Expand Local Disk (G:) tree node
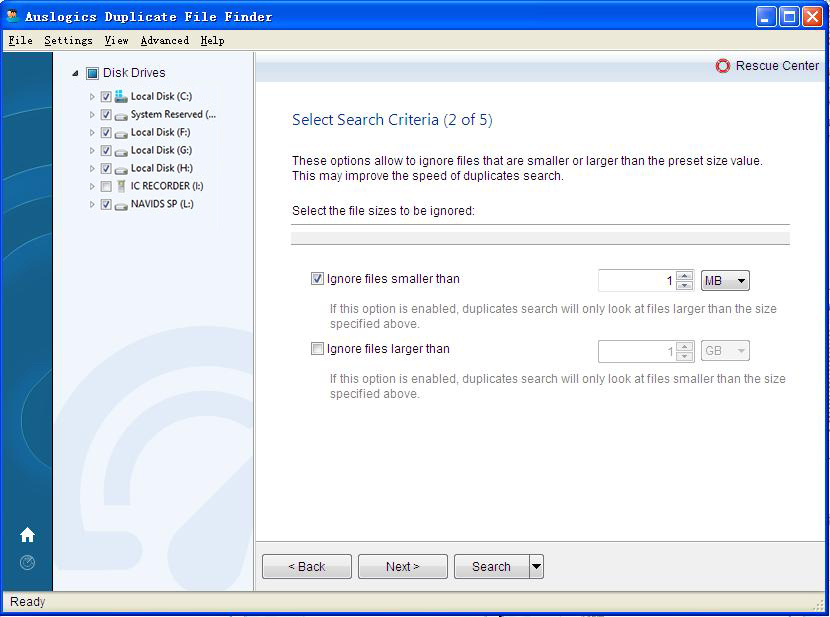Screen dimensions: 830x617 92,151
